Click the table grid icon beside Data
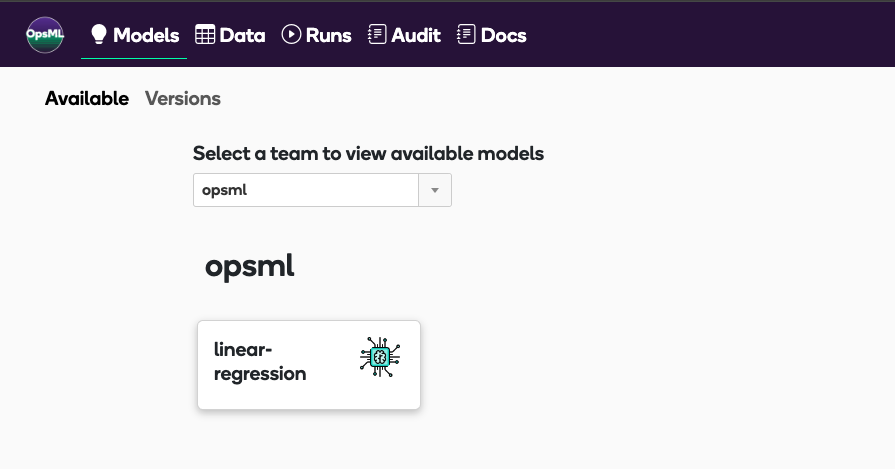895x469 pixels. (x=205, y=35)
